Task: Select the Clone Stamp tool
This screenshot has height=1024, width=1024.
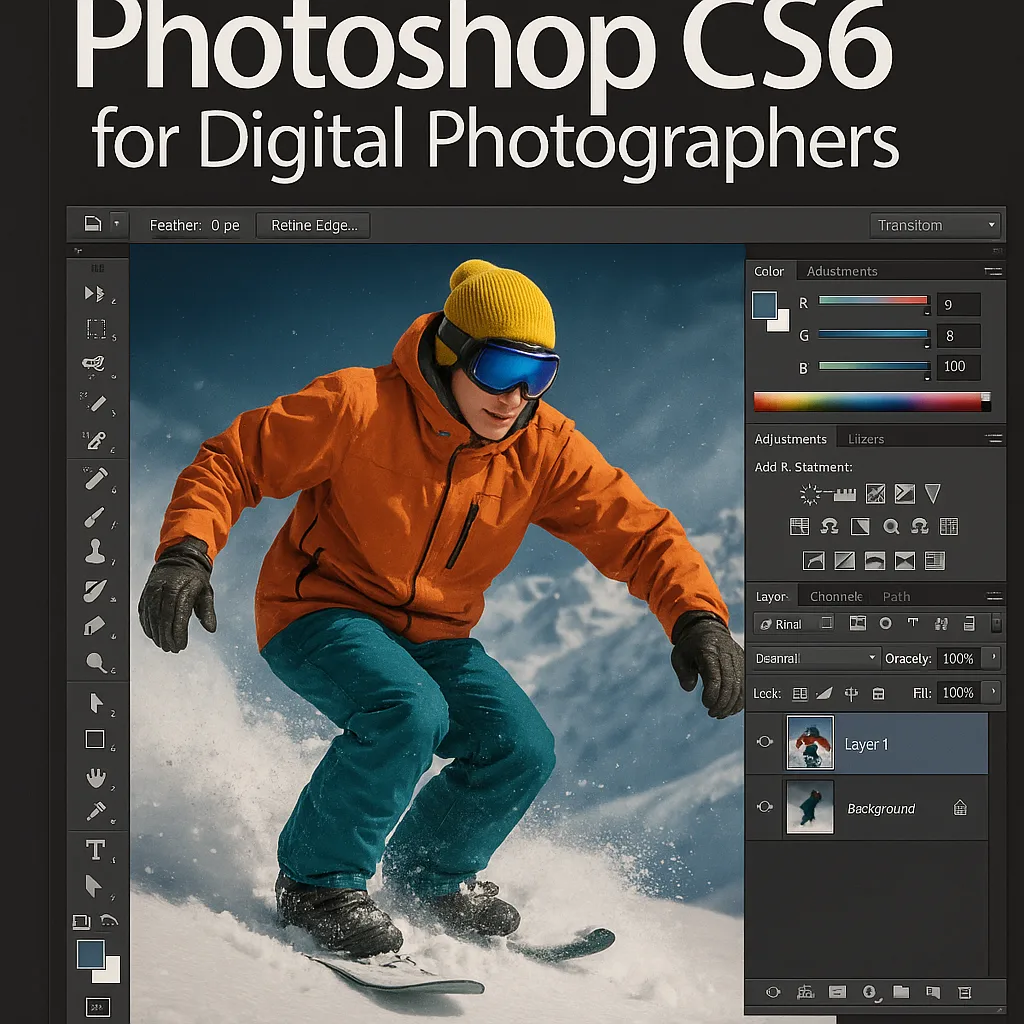Action: pos(95,551)
